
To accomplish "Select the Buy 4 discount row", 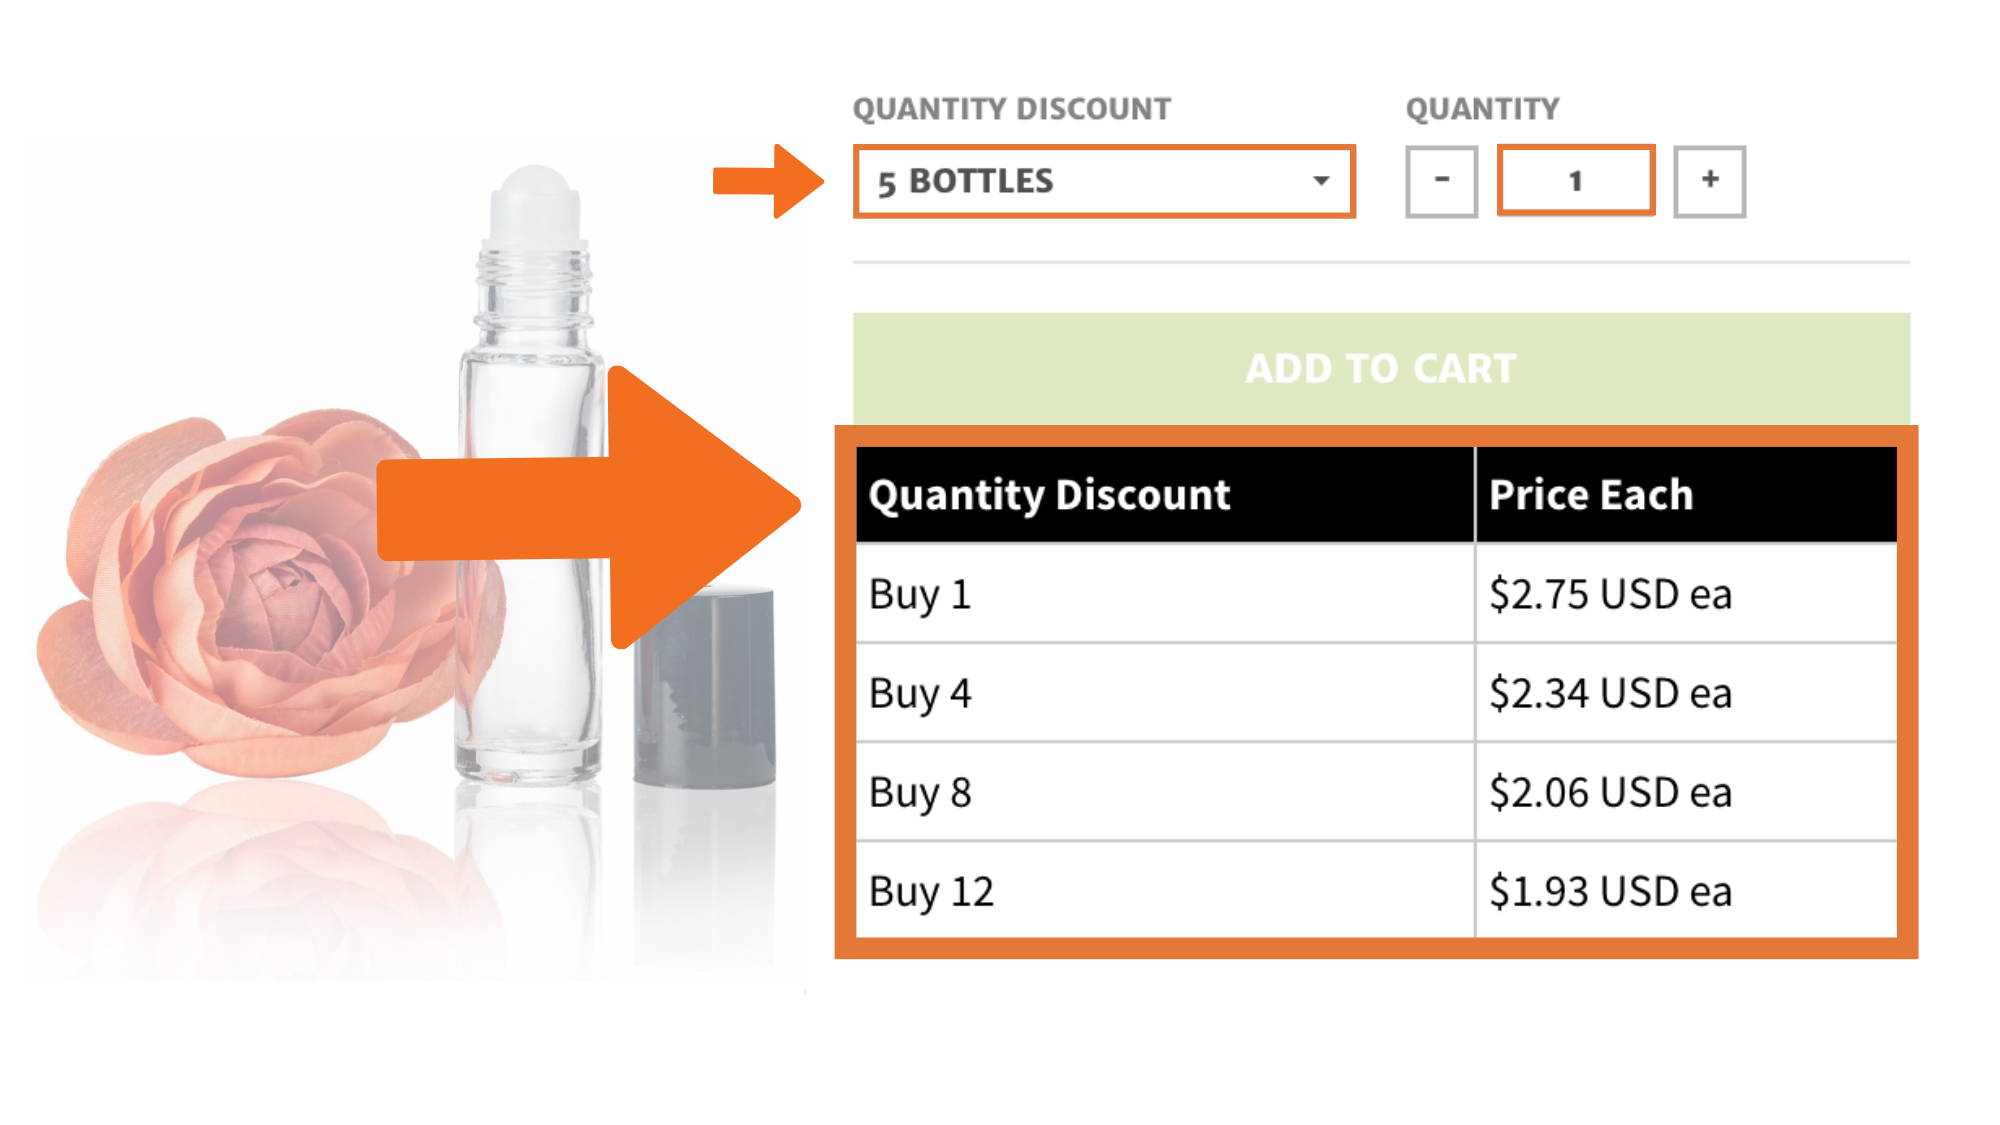I will pos(1376,693).
